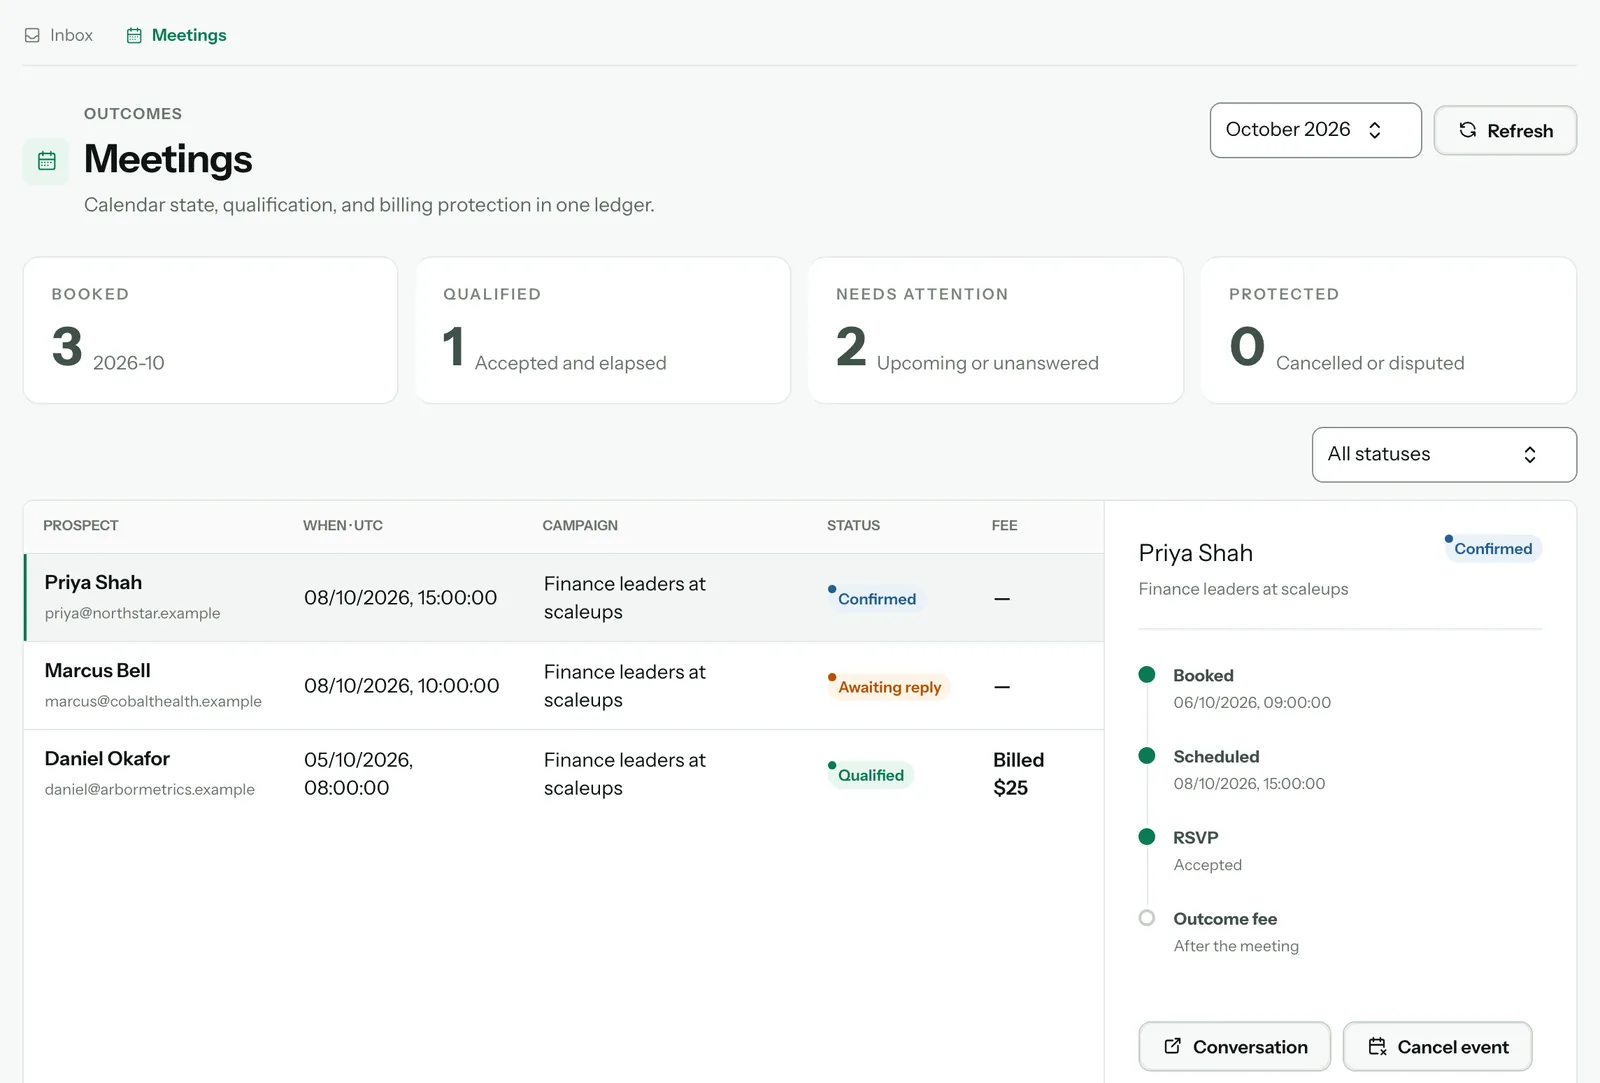
Task: Click the circular arrows icon in Refresh
Action: (1467, 130)
